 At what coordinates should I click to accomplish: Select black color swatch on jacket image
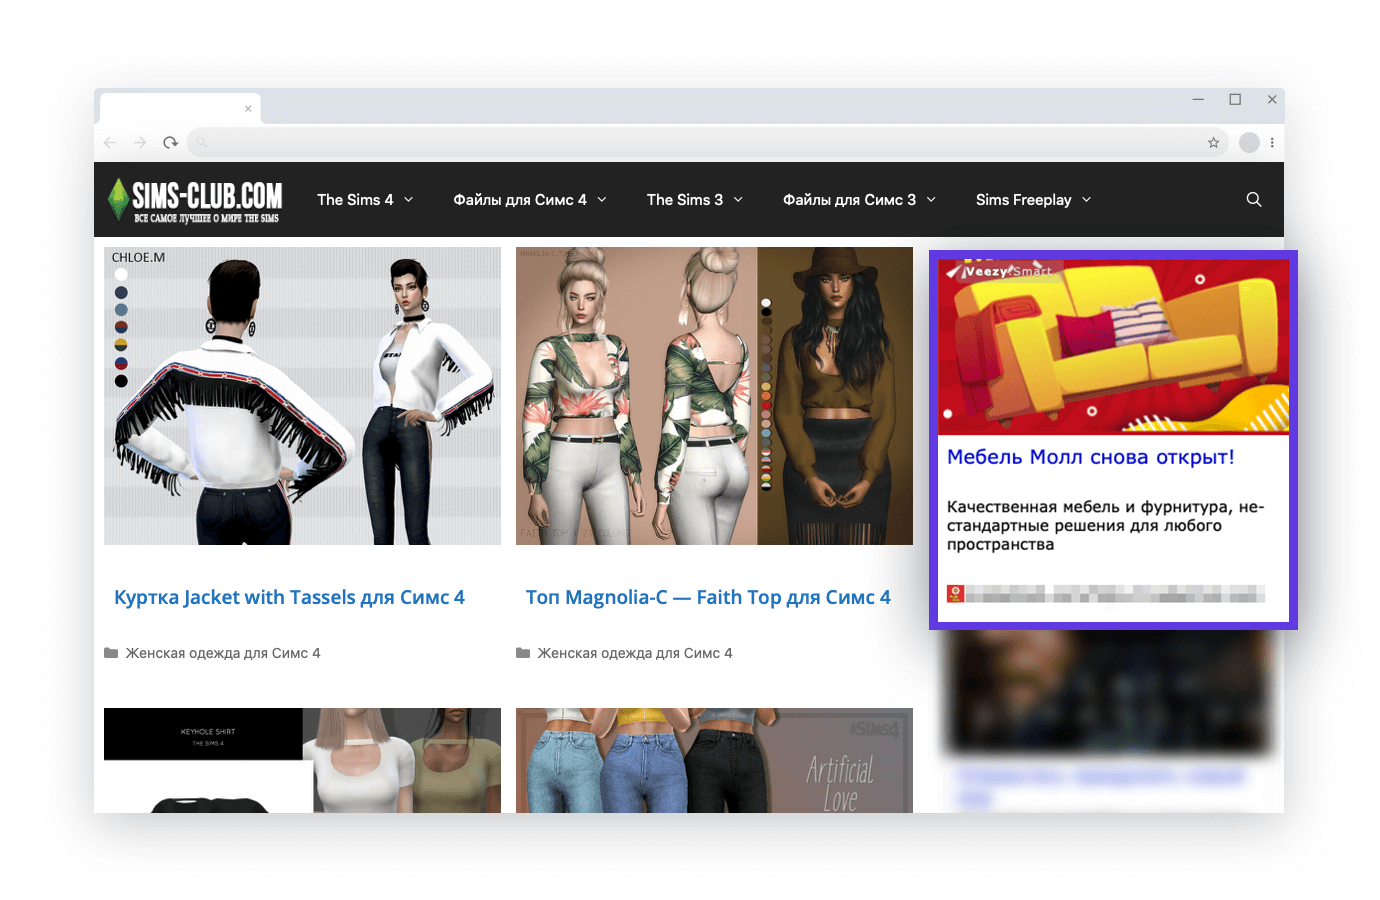pyautogui.click(x=121, y=381)
